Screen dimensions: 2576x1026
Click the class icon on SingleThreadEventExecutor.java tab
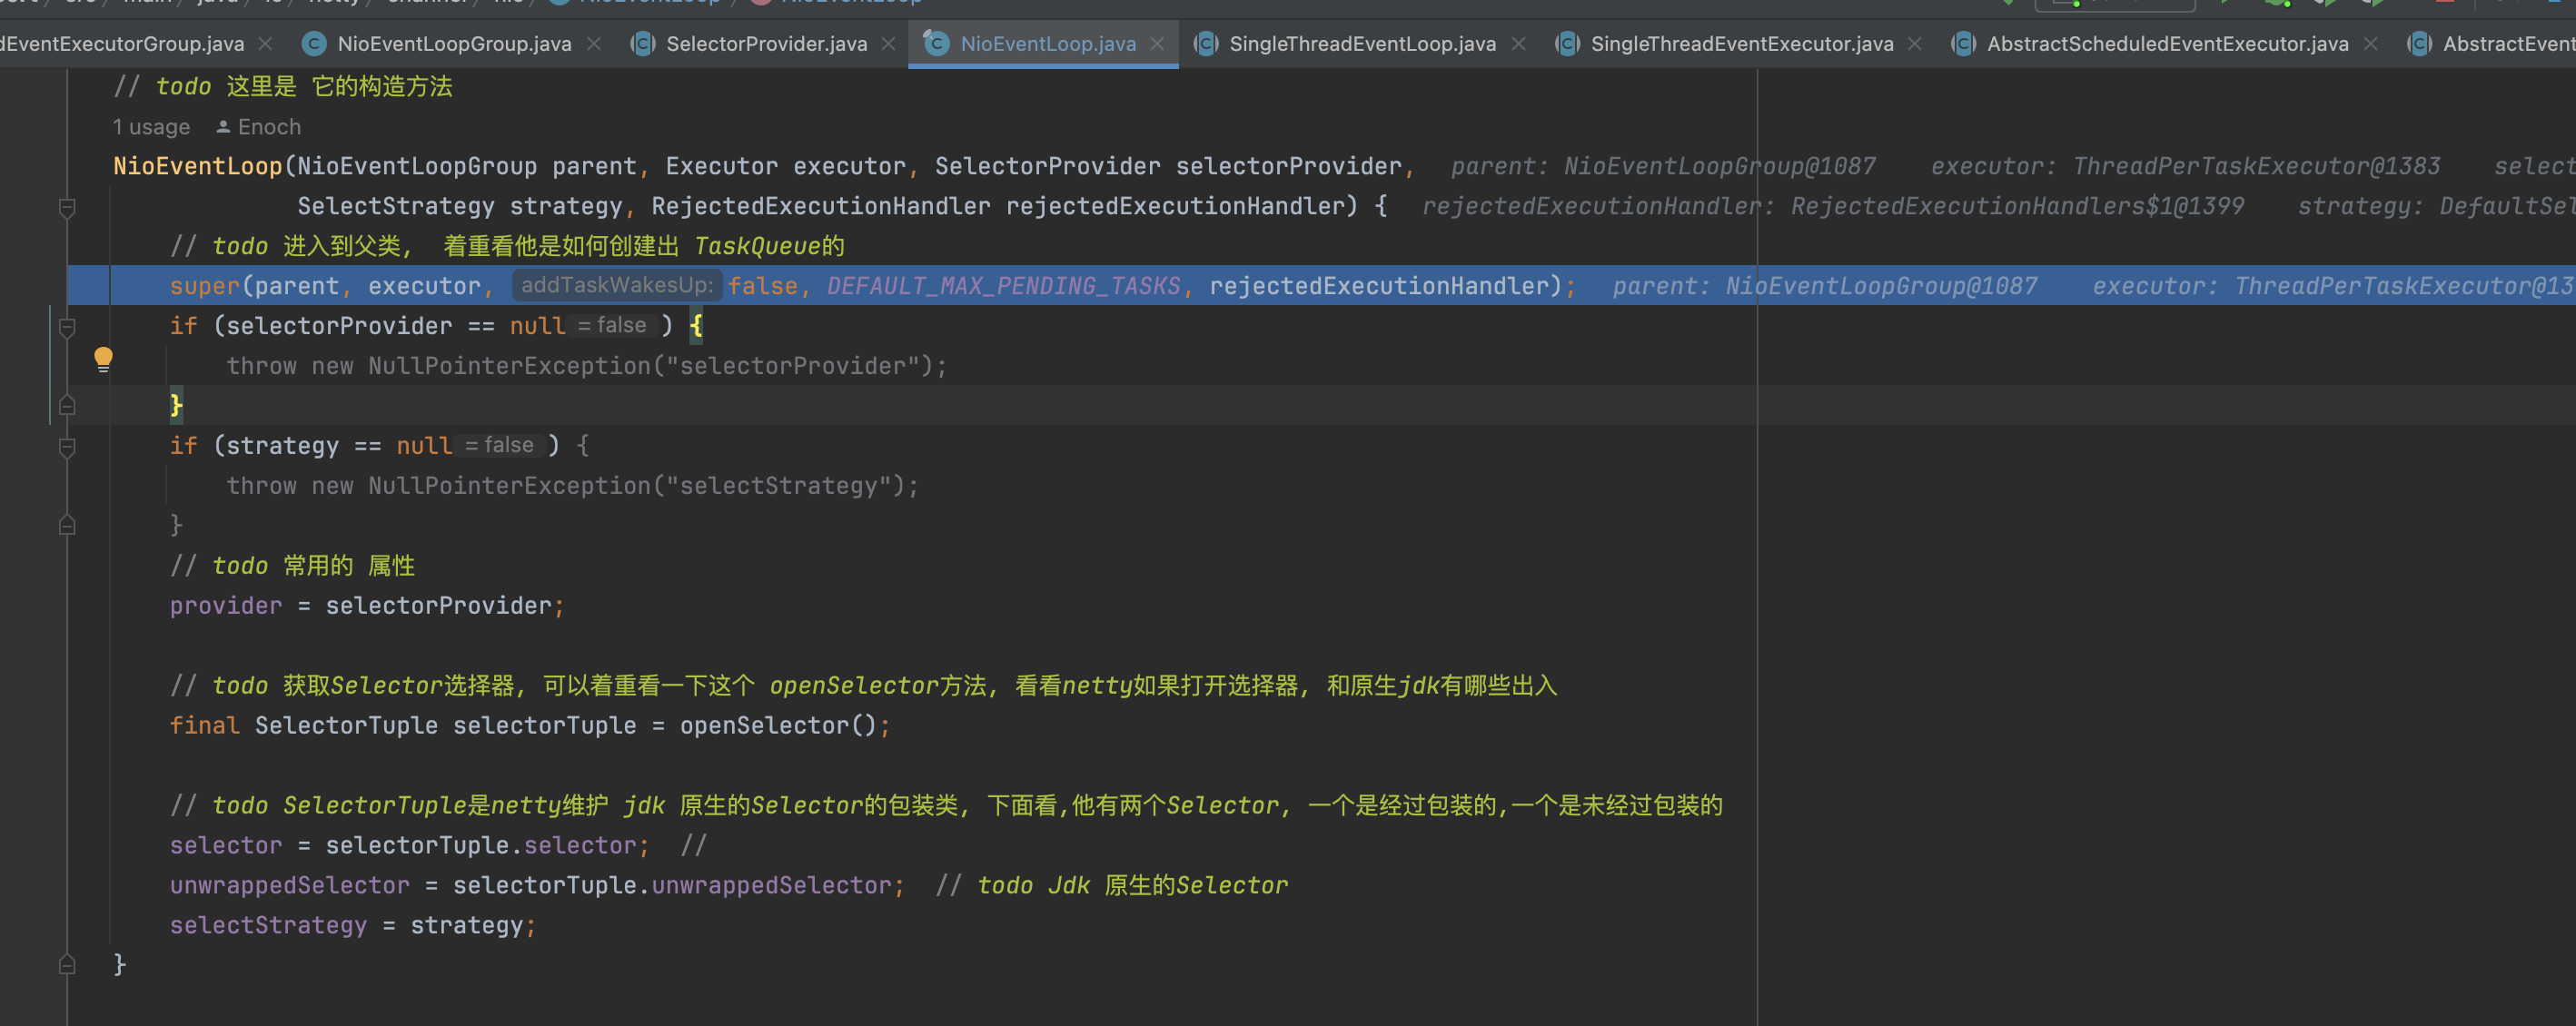[x=1567, y=44]
